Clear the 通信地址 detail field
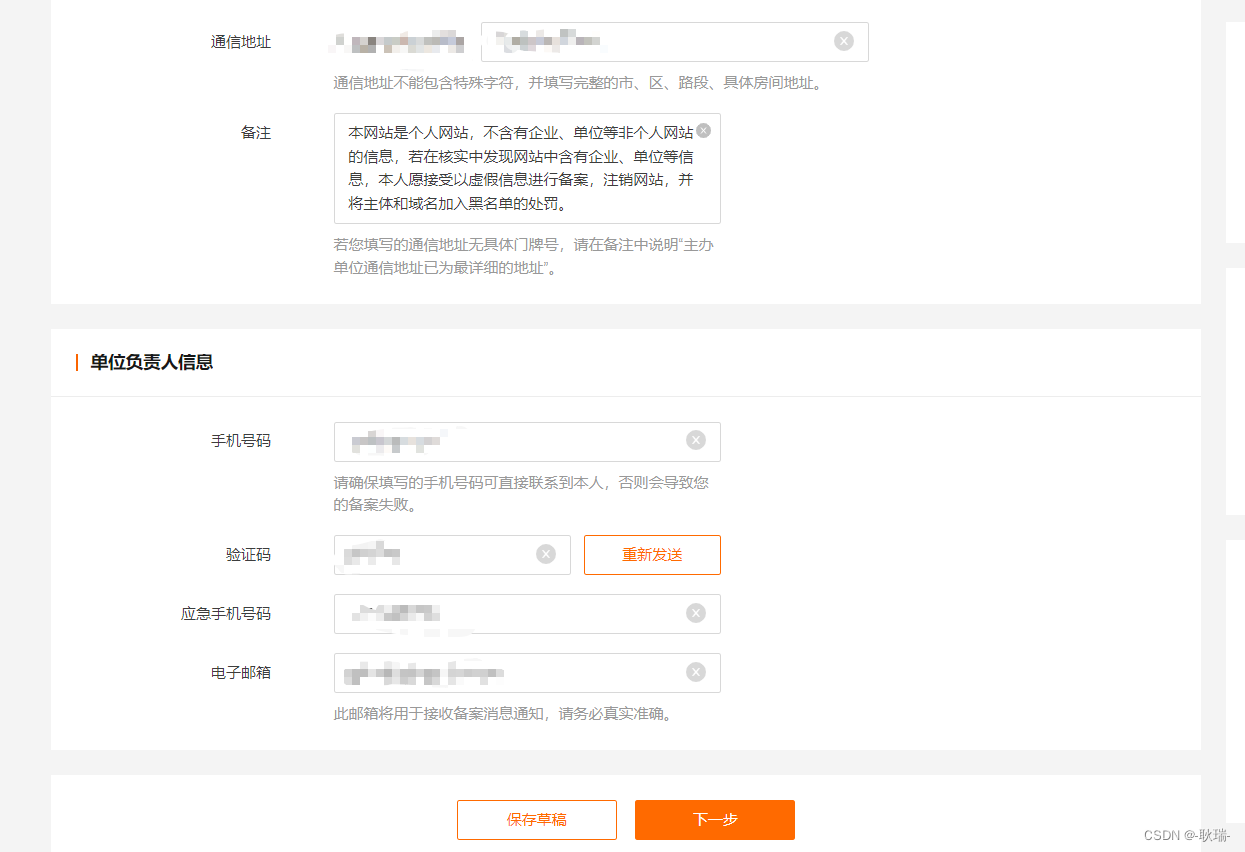The width and height of the screenshot is (1245, 852). pyautogui.click(x=844, y=41)
